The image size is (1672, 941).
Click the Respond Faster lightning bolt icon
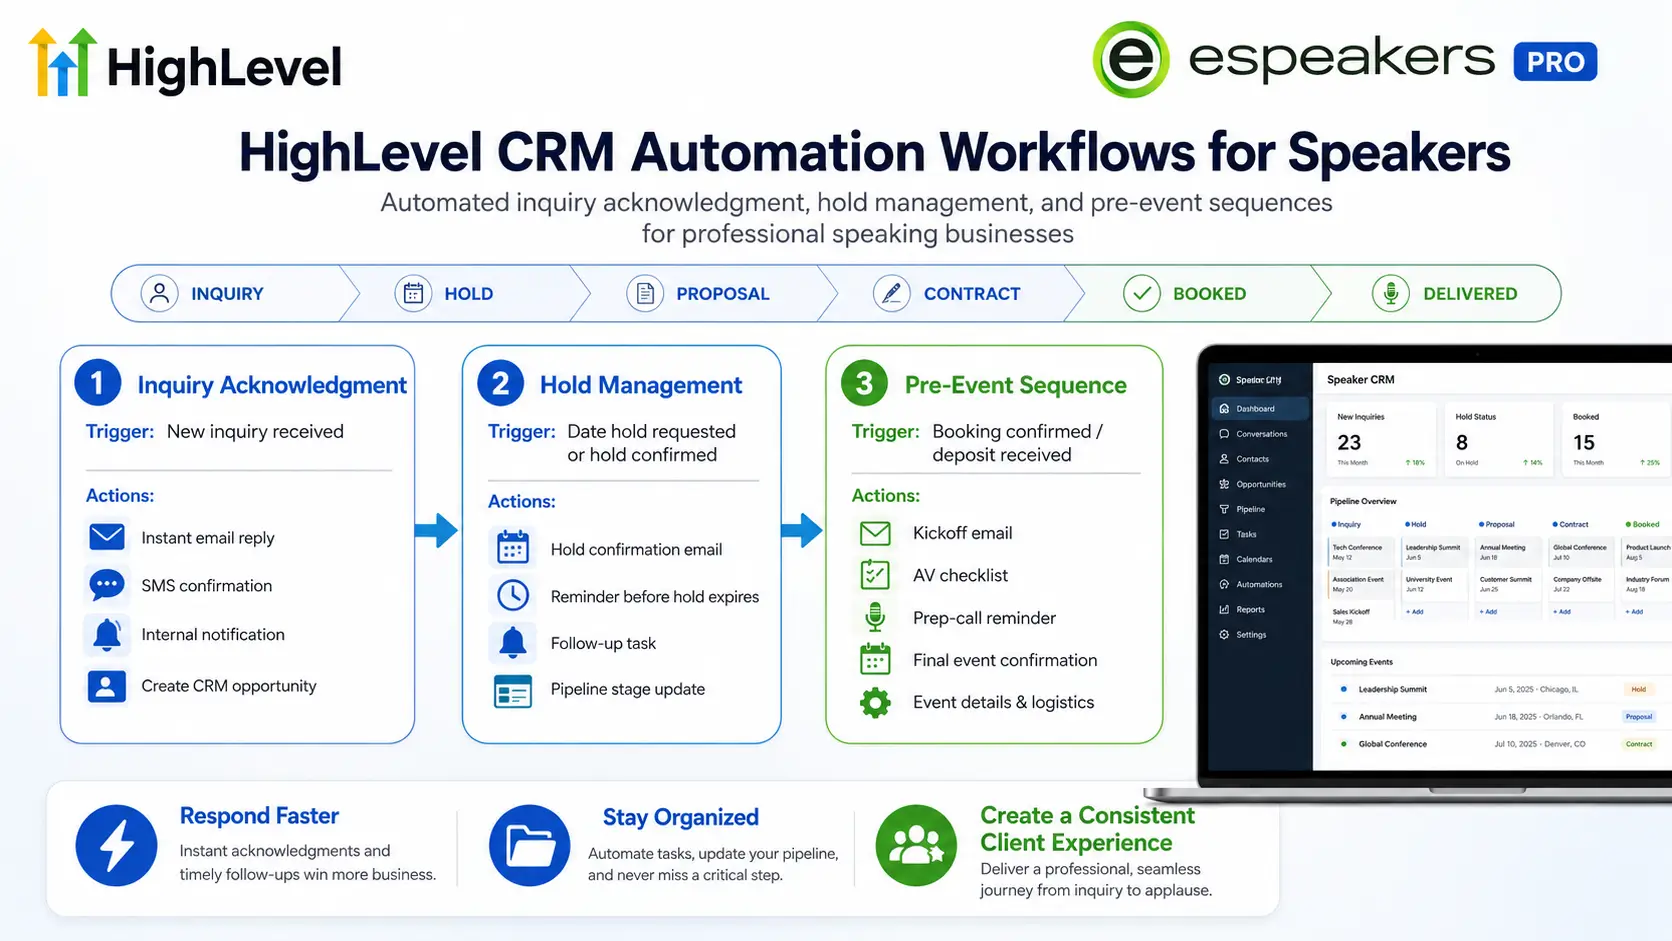[116, 845]
